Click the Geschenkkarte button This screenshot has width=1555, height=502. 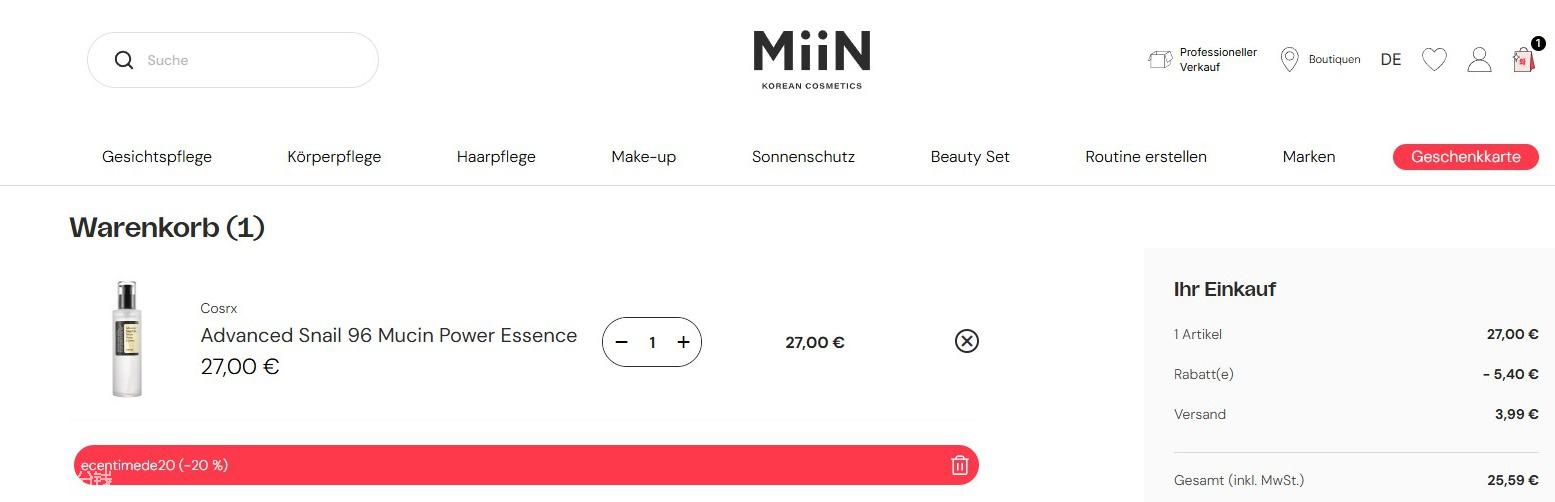click(1465, 157)
